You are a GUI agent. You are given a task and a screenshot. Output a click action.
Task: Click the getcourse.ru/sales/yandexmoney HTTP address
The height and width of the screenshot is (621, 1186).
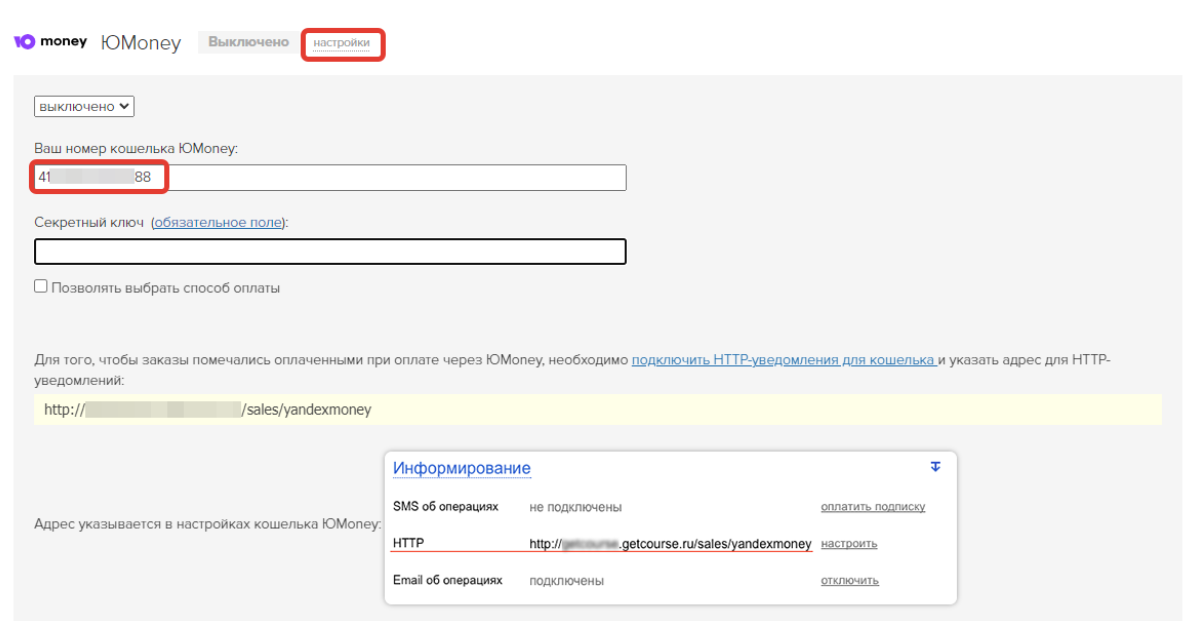pyautogui.click(x=670, y=544)
